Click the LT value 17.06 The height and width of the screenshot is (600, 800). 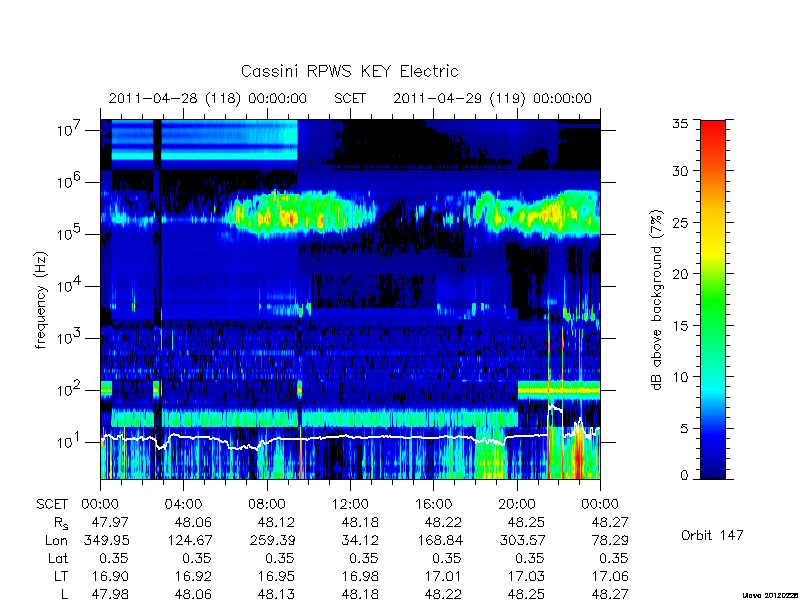coord(610,576)
